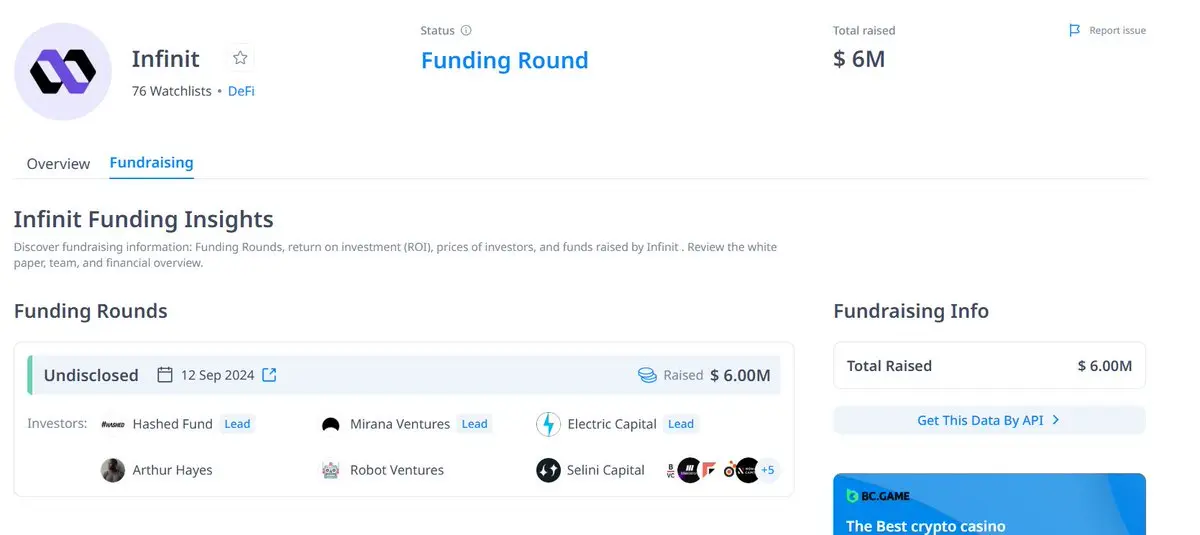Select the Mirana Ventures logo icon
Image resolution: width=1200 pixels, height=535 pixels.
click(331, 424)
